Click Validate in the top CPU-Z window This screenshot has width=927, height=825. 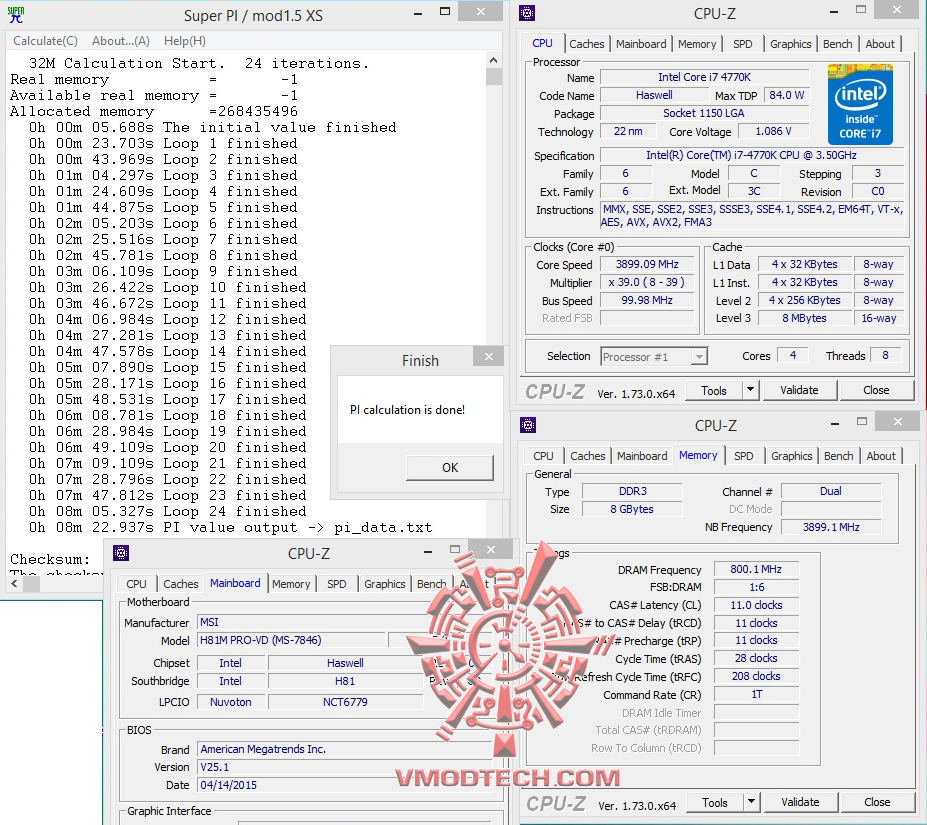click(799, 389)
